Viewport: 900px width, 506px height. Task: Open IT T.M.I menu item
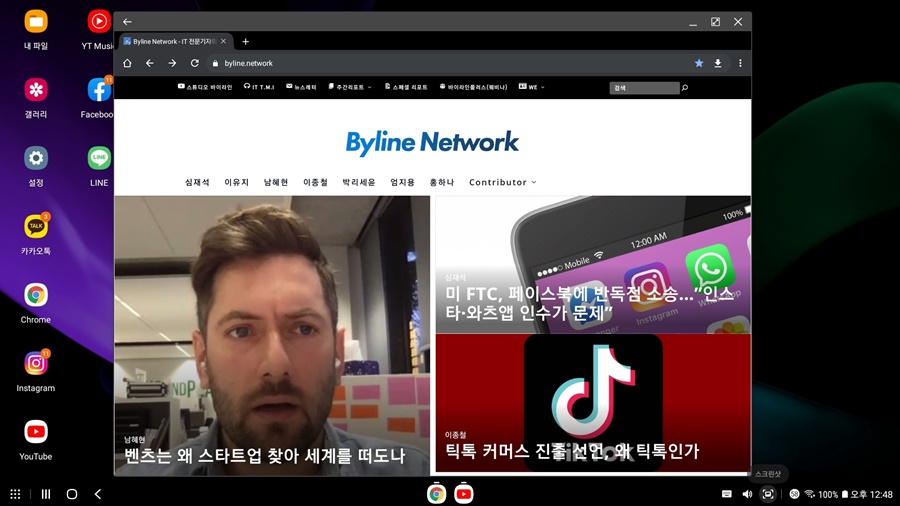259,87
